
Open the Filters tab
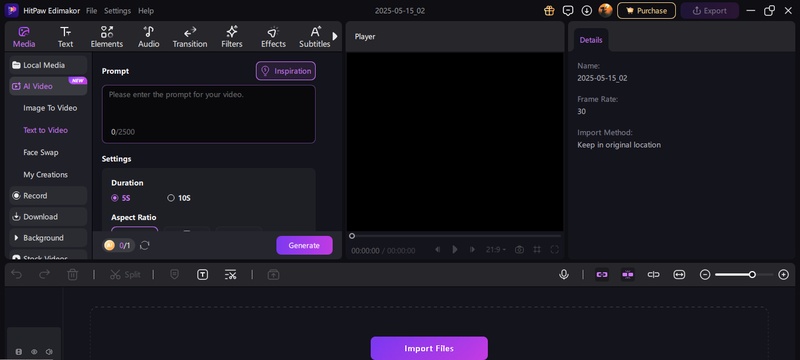tap(232, 37)
